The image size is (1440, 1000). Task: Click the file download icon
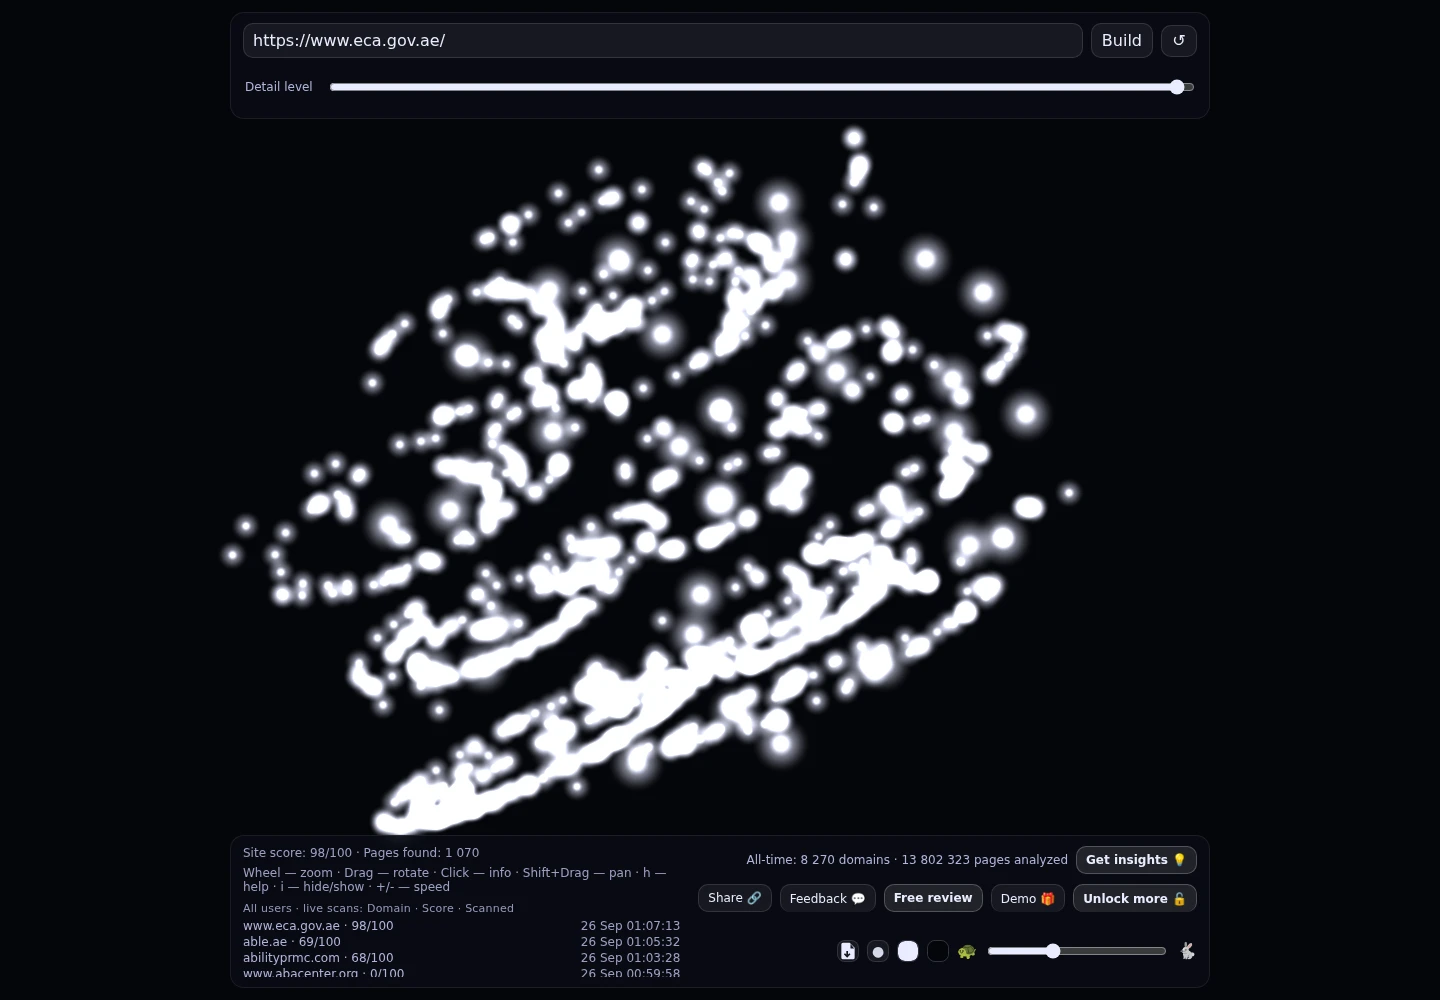pyautogui.click(x=848, y=951)
